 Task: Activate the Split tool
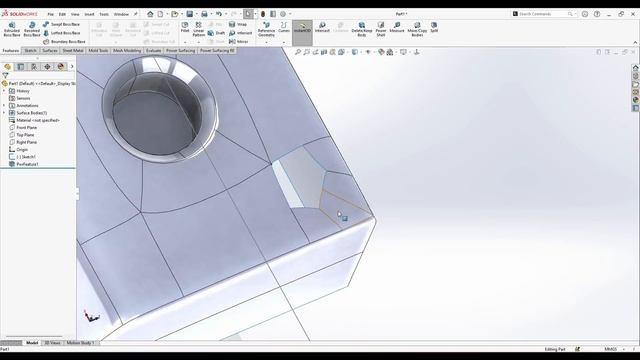(x=434, y=27)
